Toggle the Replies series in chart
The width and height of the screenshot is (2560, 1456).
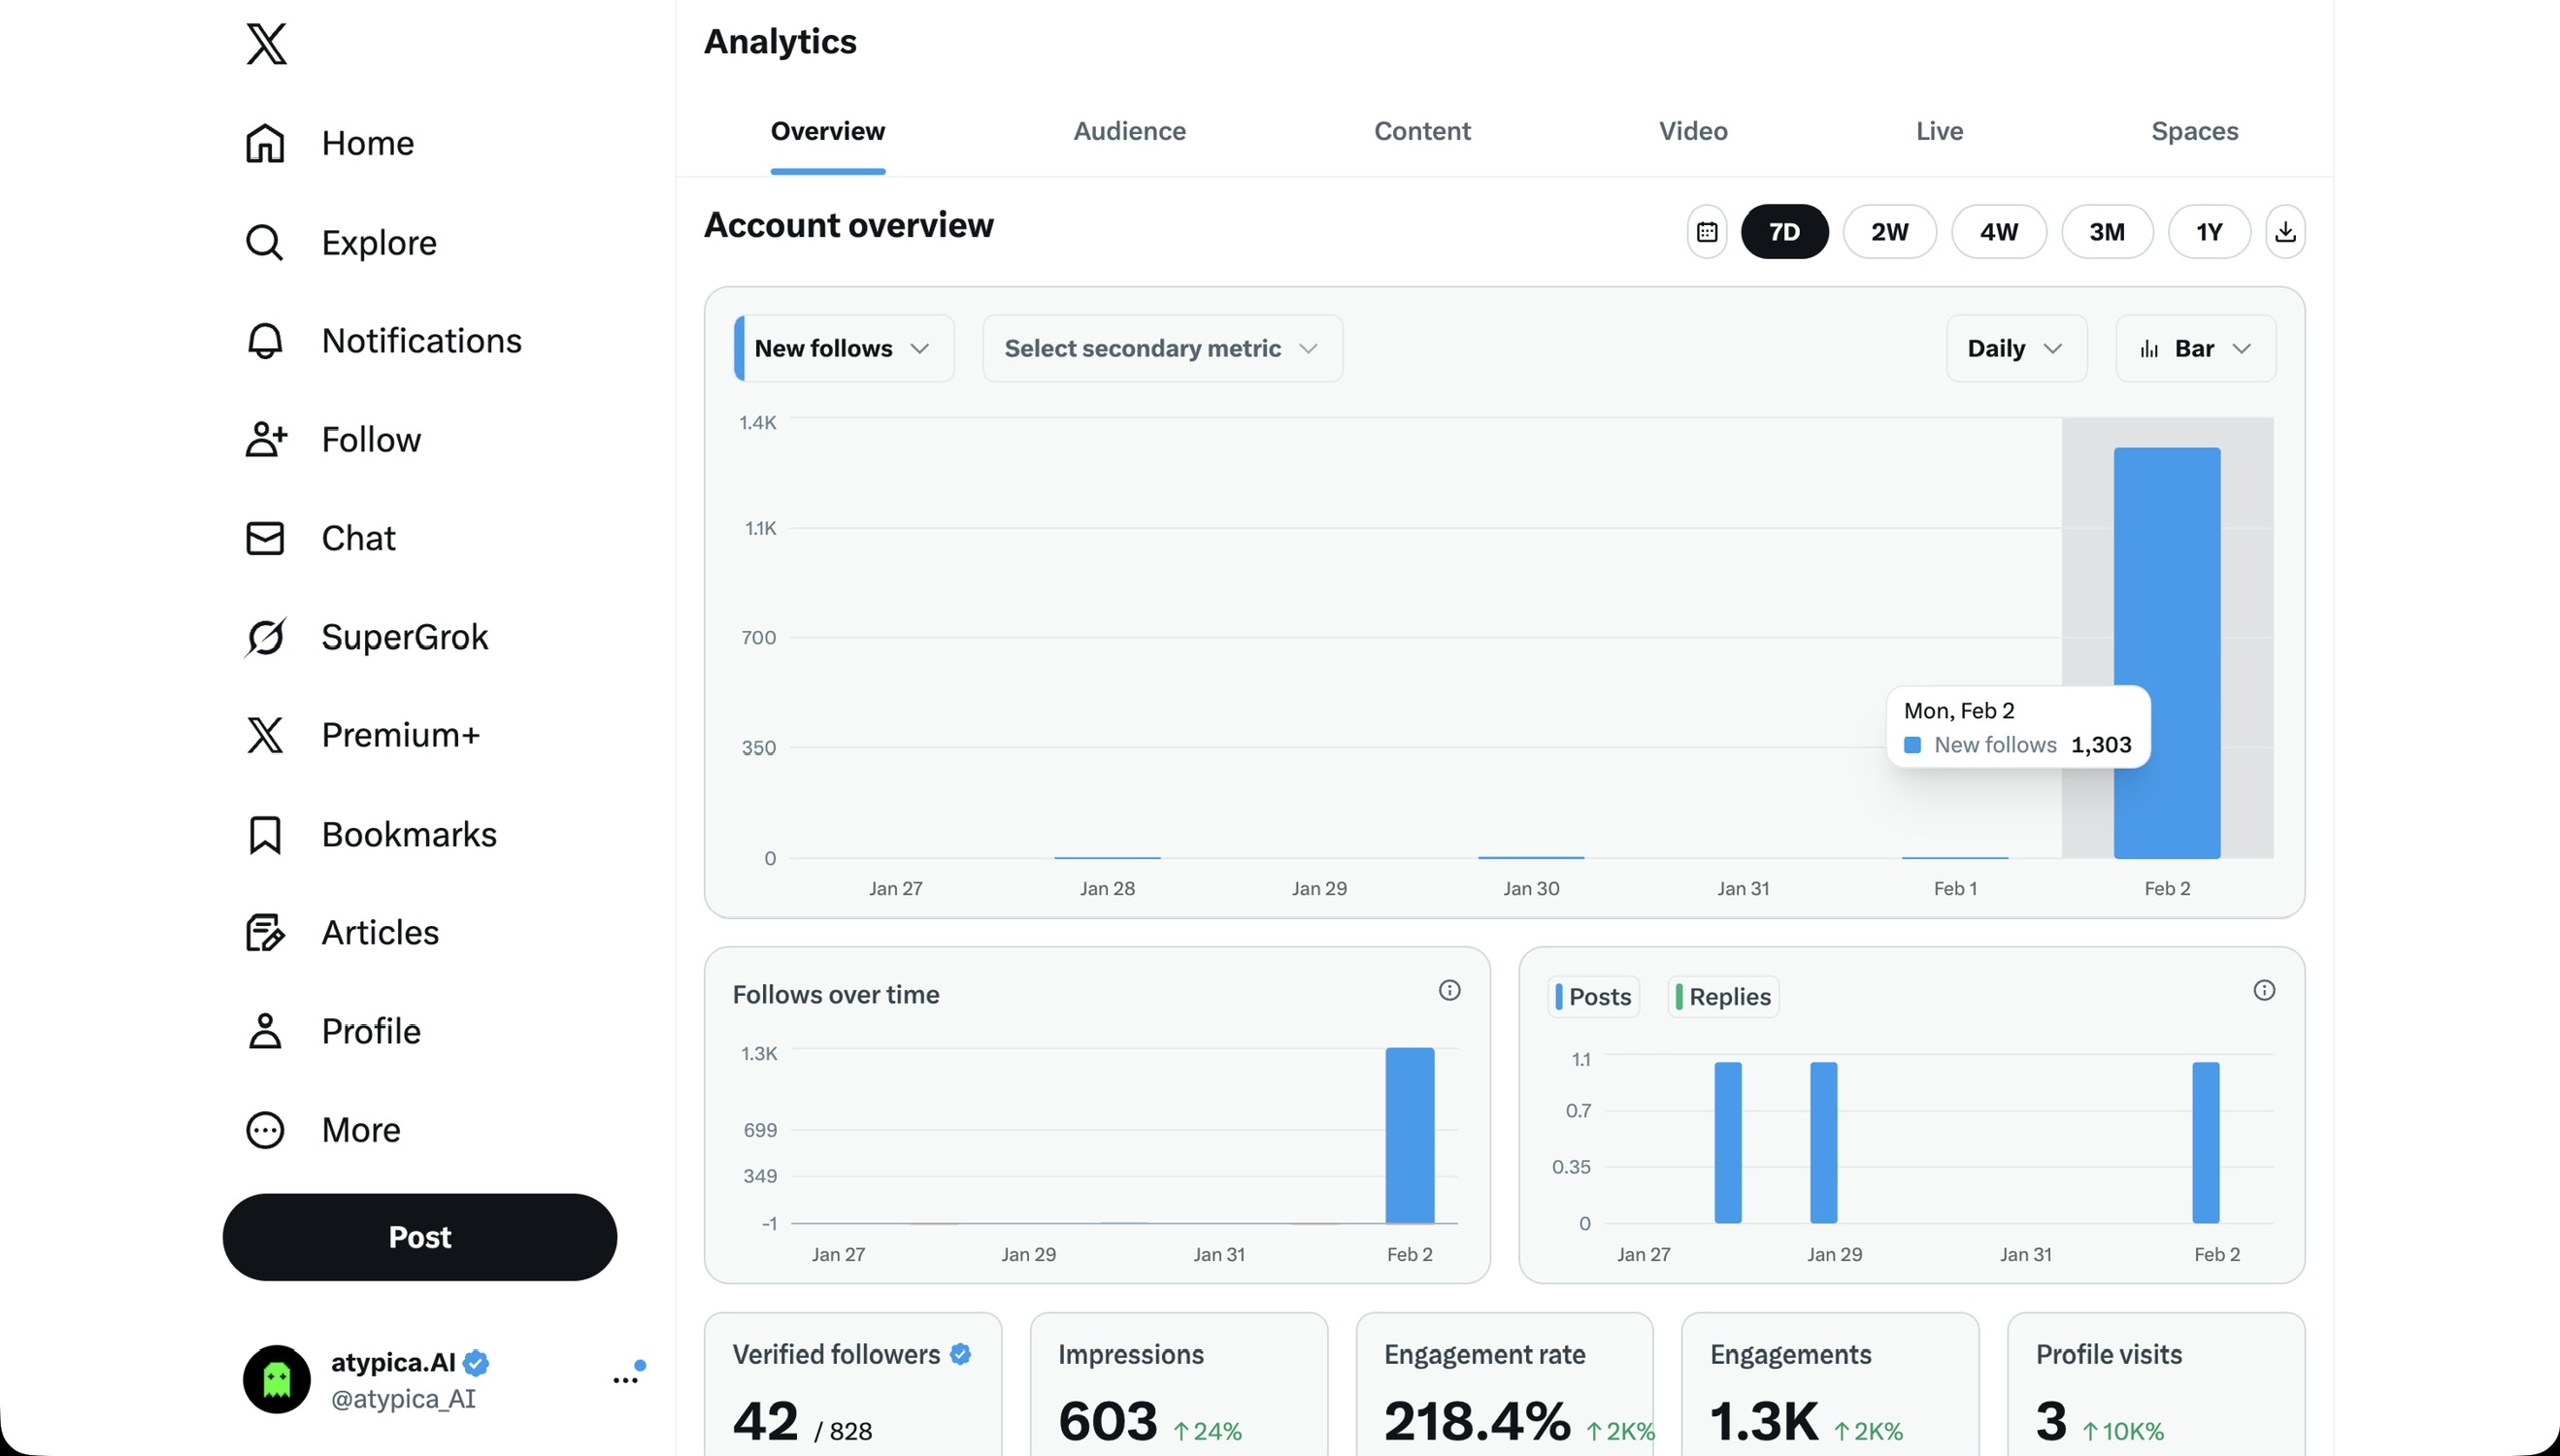1723,997
